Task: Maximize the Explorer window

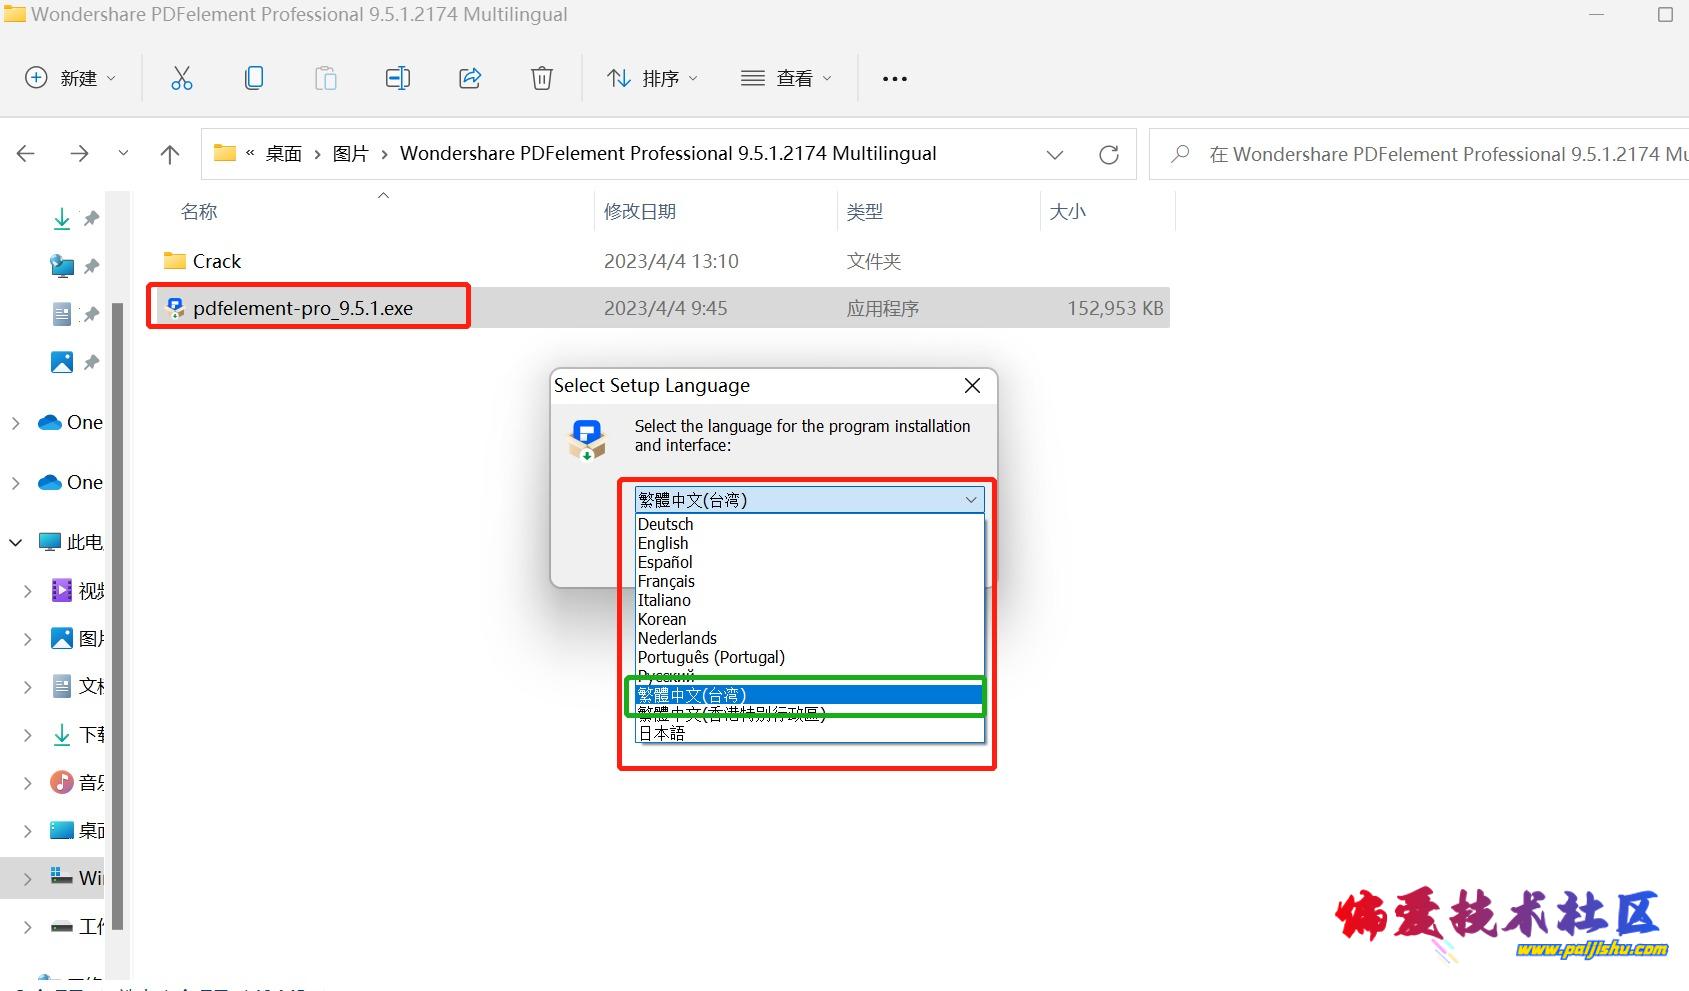Action: (x=1665, y=15)
